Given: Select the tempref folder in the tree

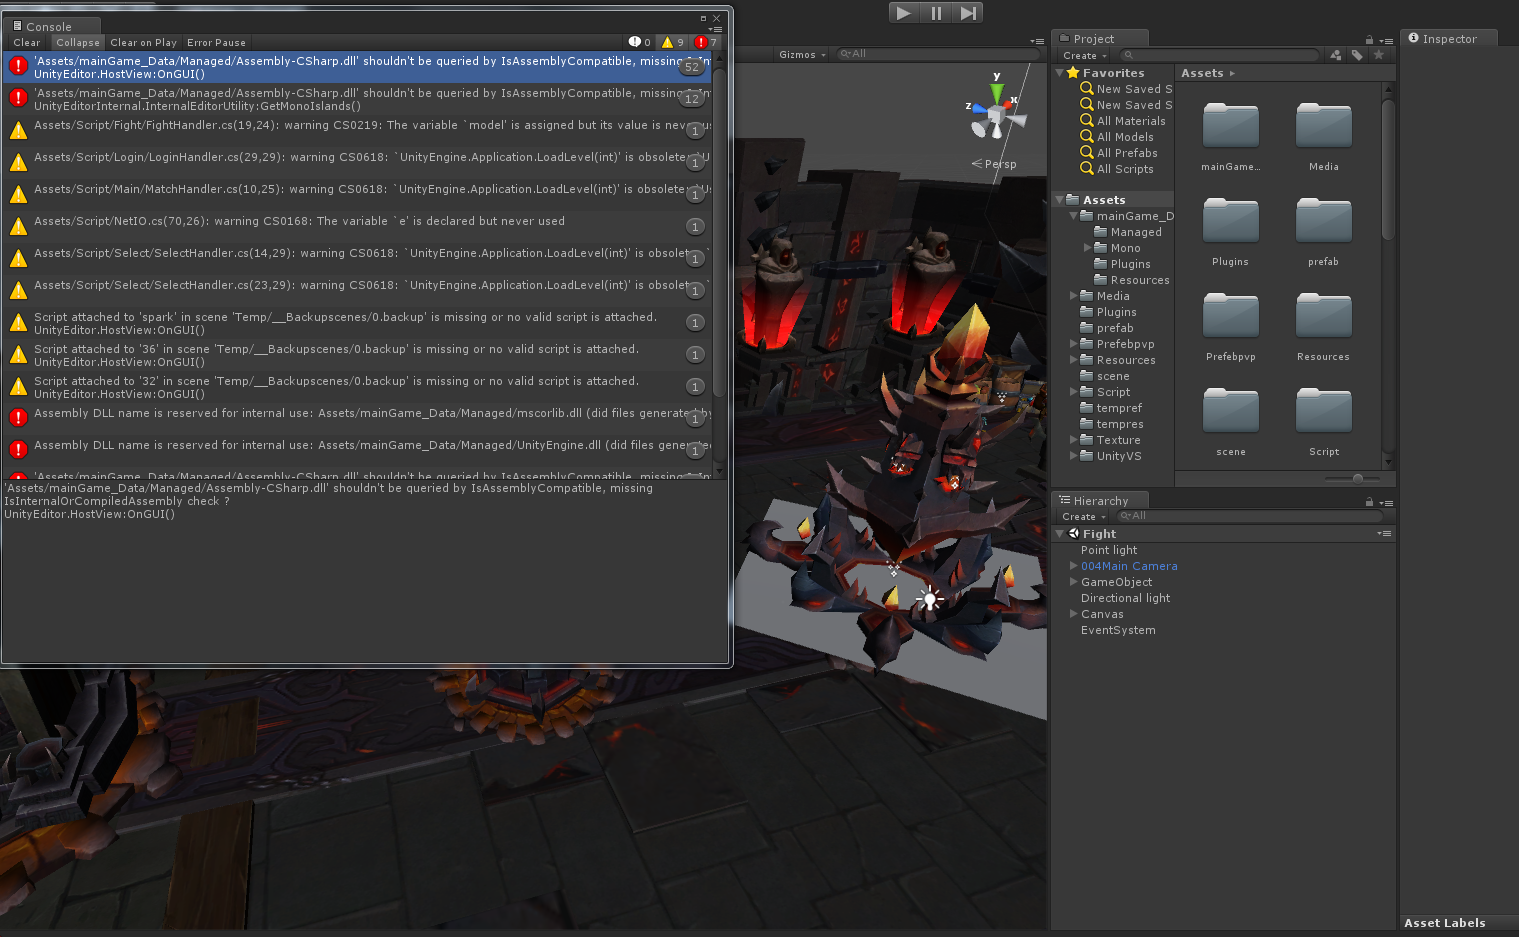Looking at the screenshot, I should [1119, 408].
